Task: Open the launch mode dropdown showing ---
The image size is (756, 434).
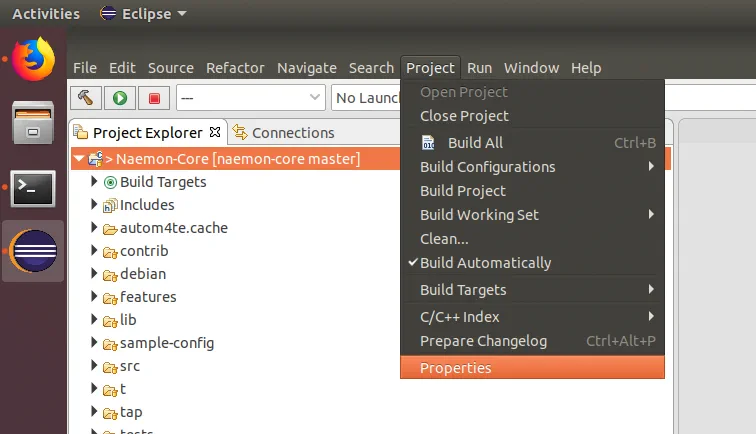Action: click(251, 98)
